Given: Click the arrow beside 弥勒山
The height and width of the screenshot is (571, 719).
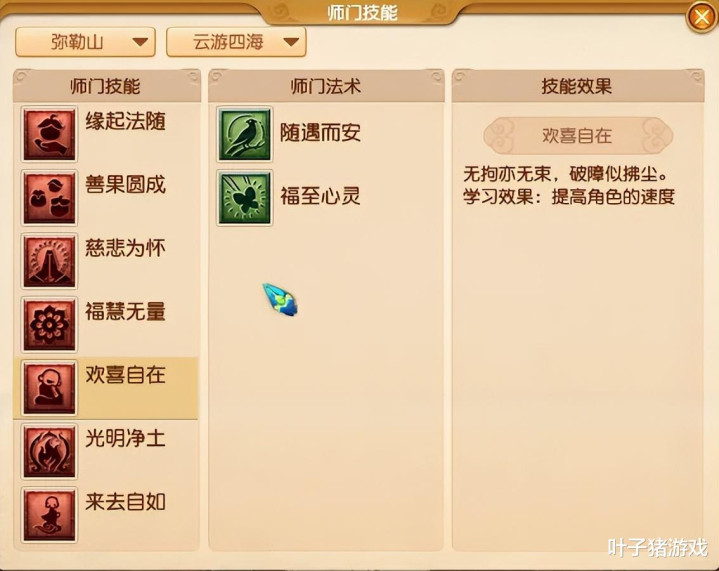Looking at the screenshot, I should 140,42.
